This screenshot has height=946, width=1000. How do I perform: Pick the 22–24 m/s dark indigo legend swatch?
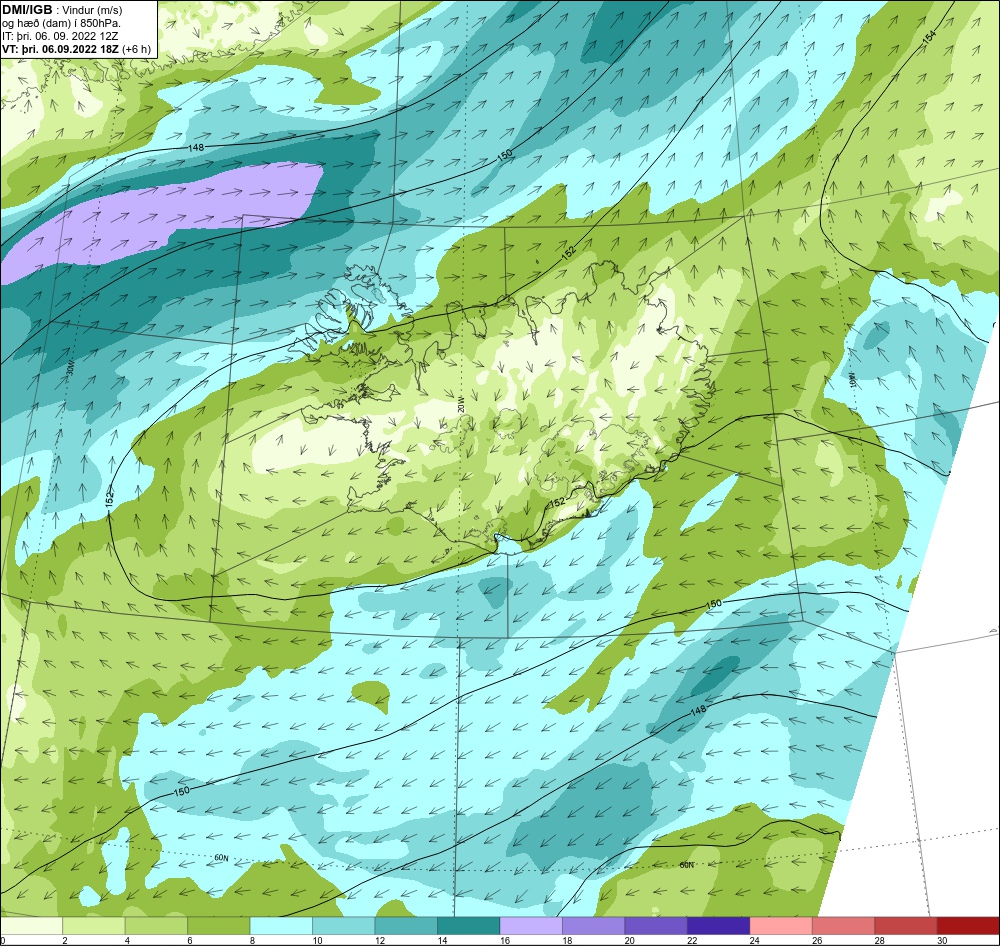[x=719, y=926]
